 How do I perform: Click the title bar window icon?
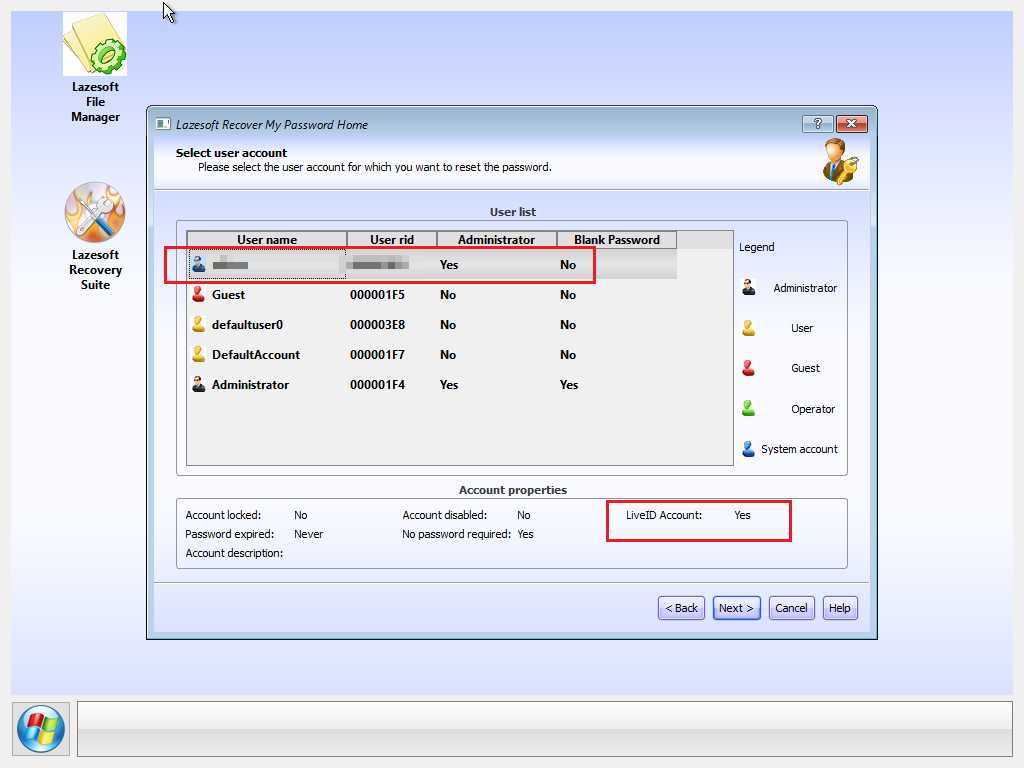pos(163,124)
